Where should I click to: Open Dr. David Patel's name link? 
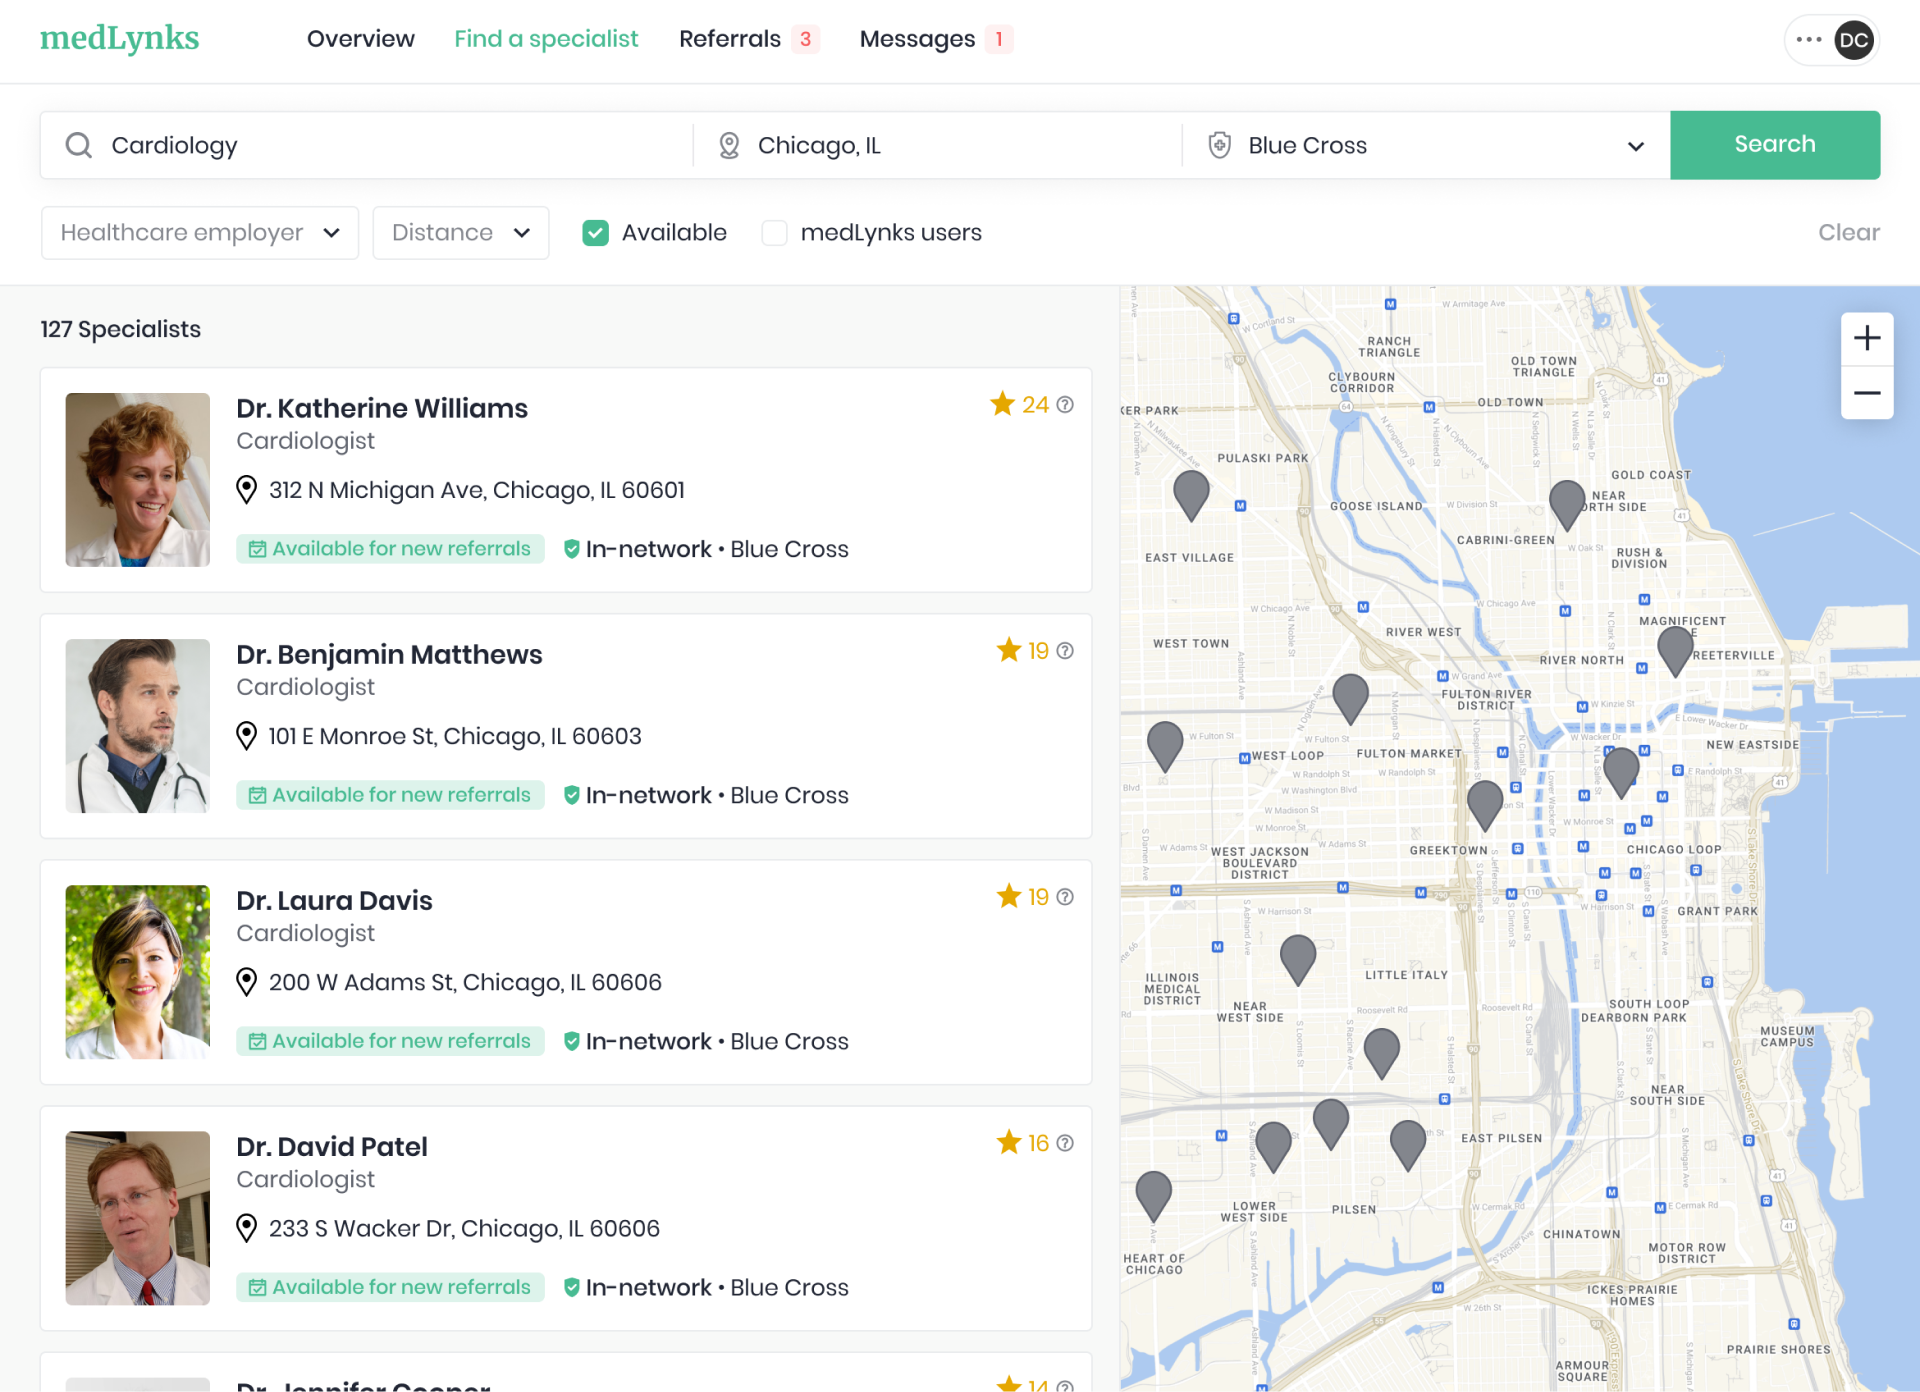(332, 1146)
